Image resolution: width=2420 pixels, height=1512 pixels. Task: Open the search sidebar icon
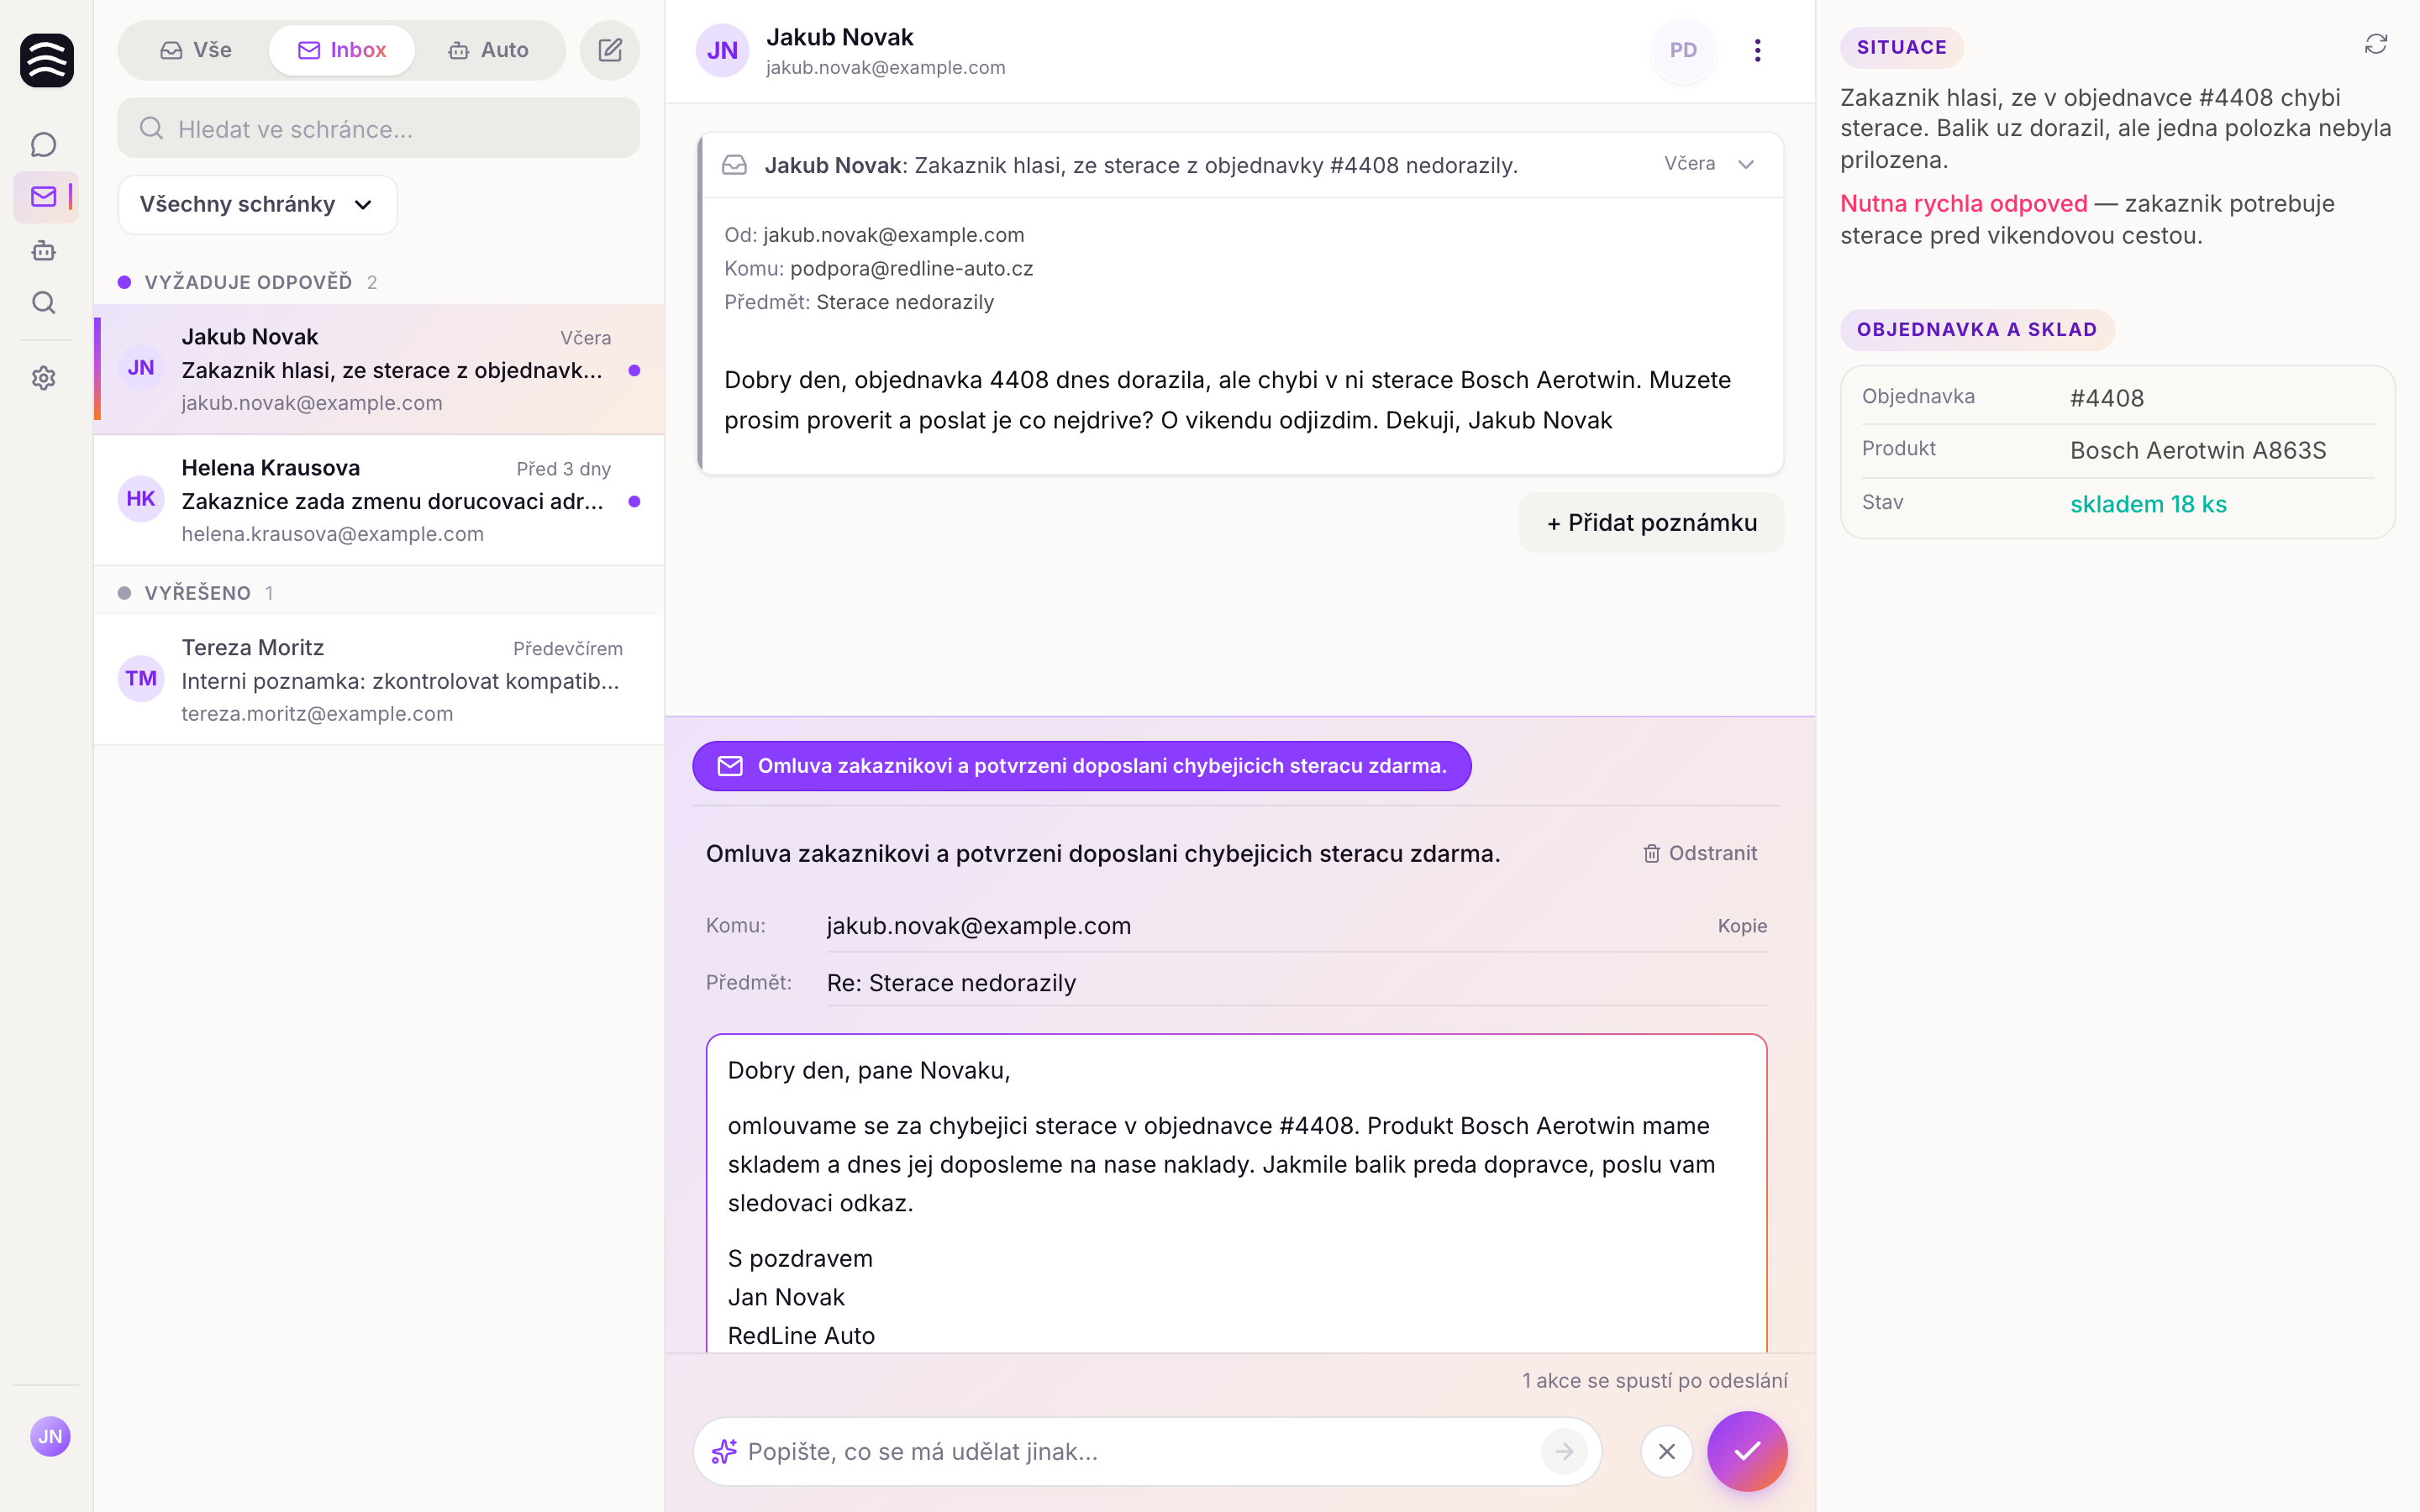tap(43, 303)
